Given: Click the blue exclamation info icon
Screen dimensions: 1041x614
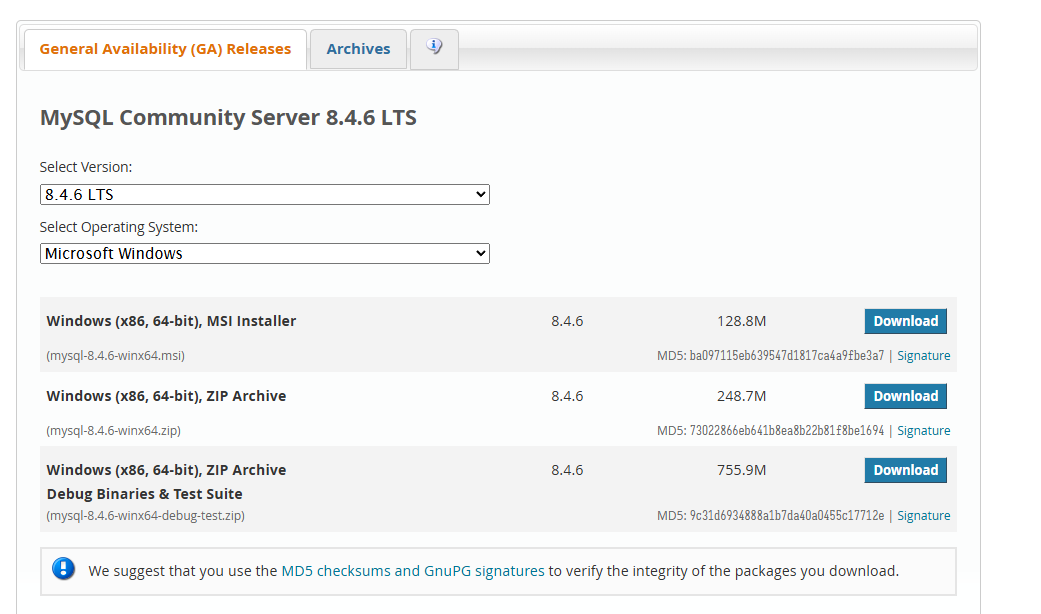Looking at the screenshot, I should tap(64, 569).
